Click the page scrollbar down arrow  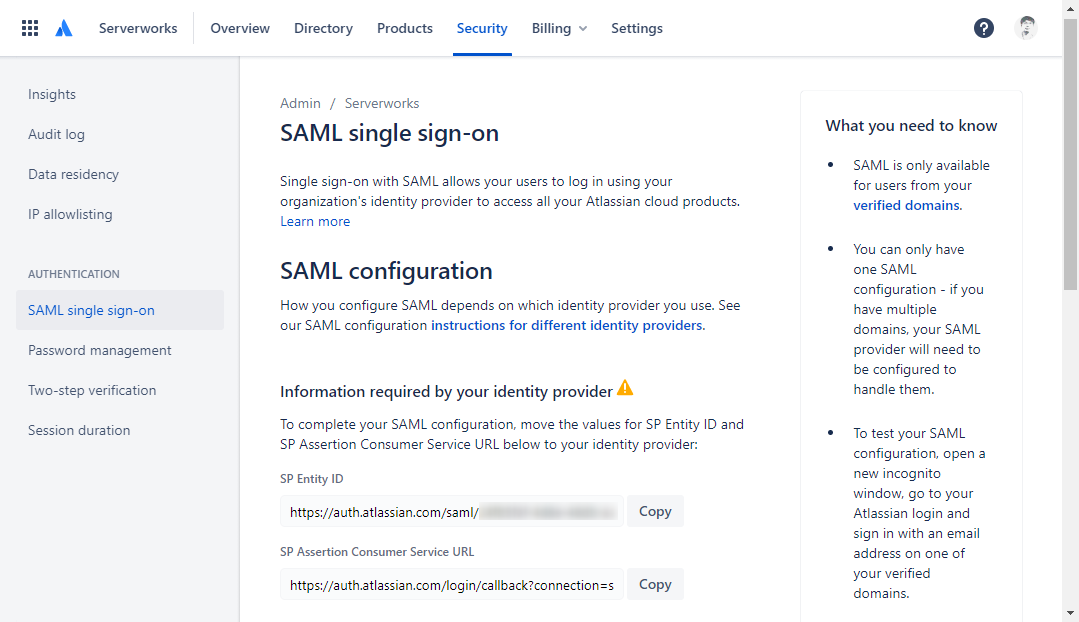coord(1071,613)
